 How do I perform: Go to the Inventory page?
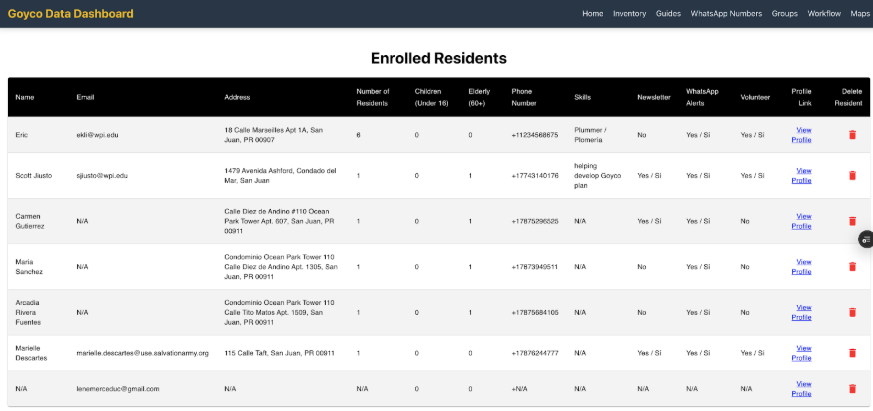coord(629,14)
